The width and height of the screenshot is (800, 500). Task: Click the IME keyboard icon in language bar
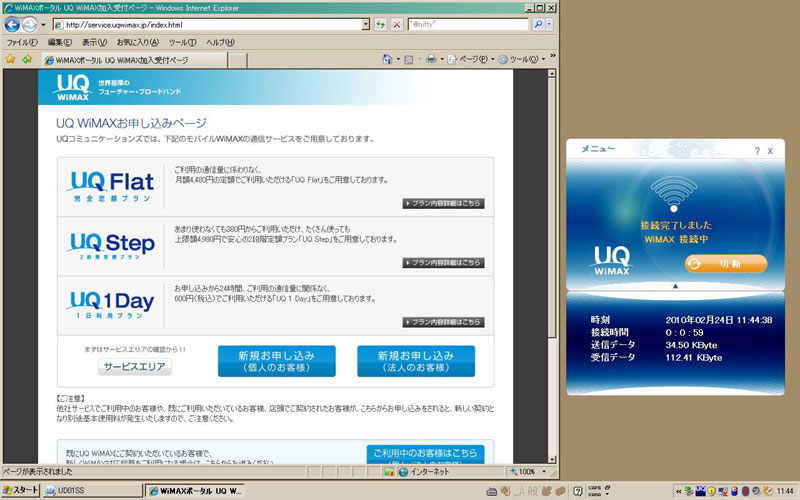pyautogui.click(x=491, y=491)
